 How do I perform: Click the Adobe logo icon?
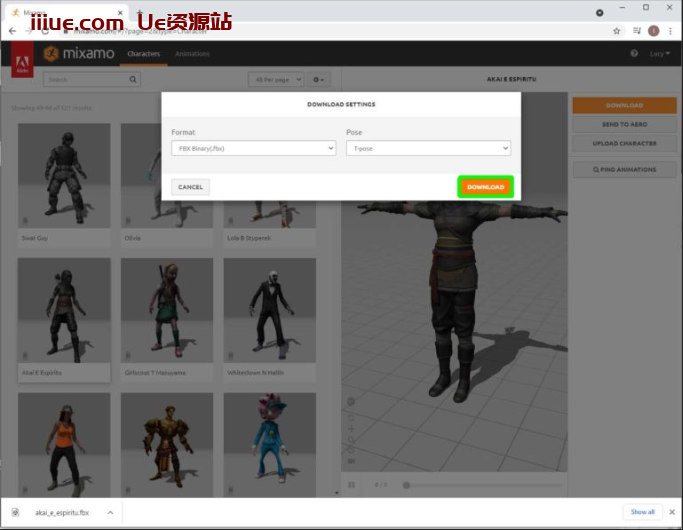[22, 64]
